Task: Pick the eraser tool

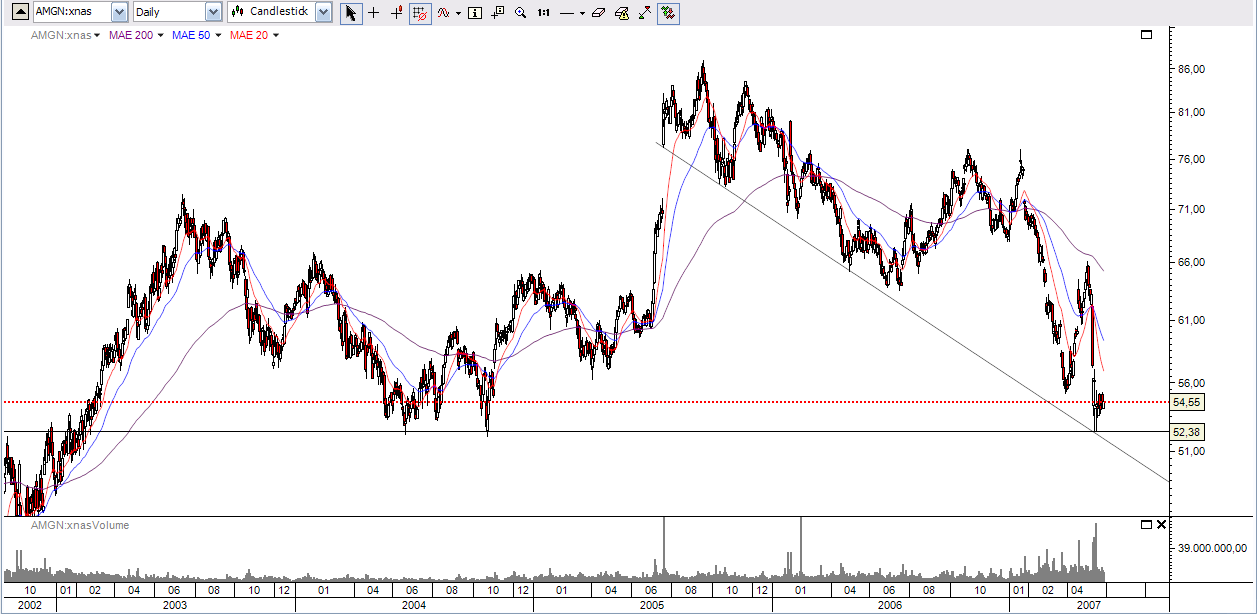Action: [598, 13]
